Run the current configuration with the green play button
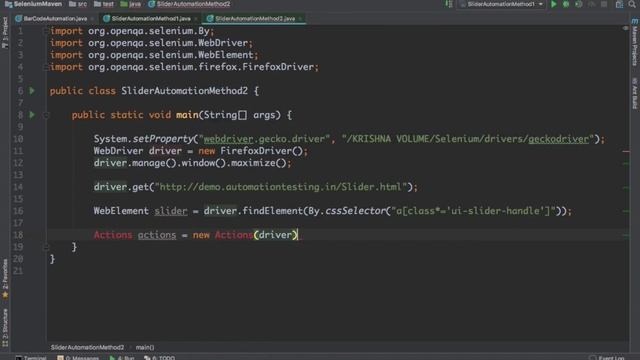Image resolution: width=640 pixels, height=360 pixels. click(x=553, y=4)
